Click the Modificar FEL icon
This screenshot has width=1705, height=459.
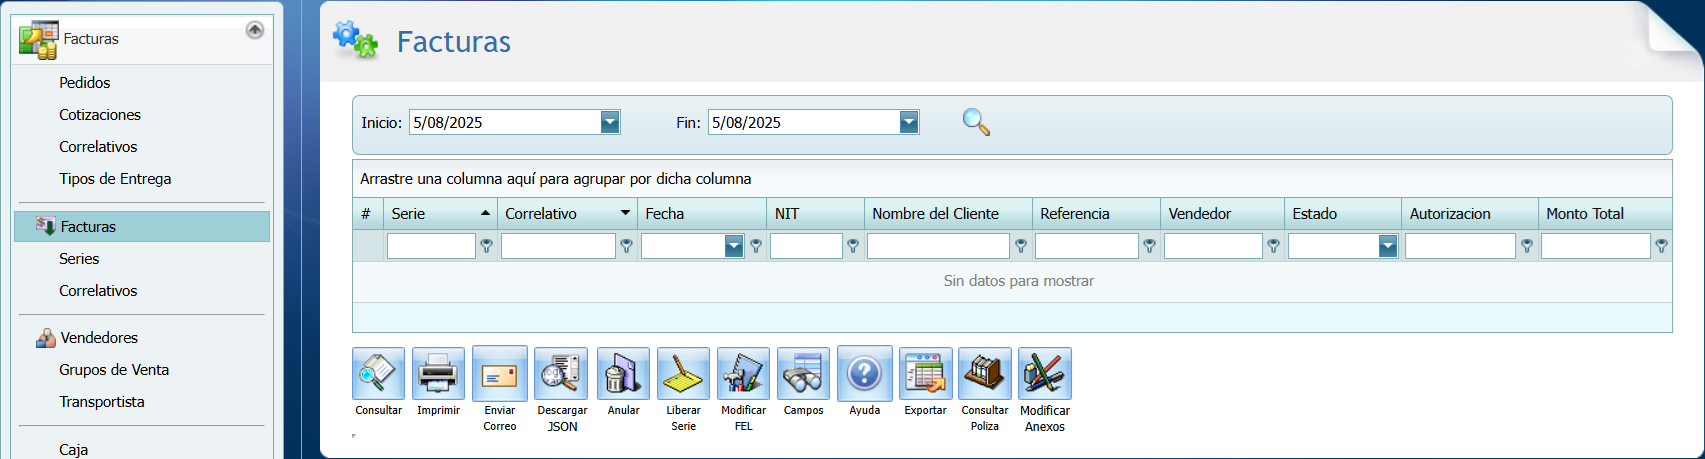pyautogui.click(x=743, y=374)
